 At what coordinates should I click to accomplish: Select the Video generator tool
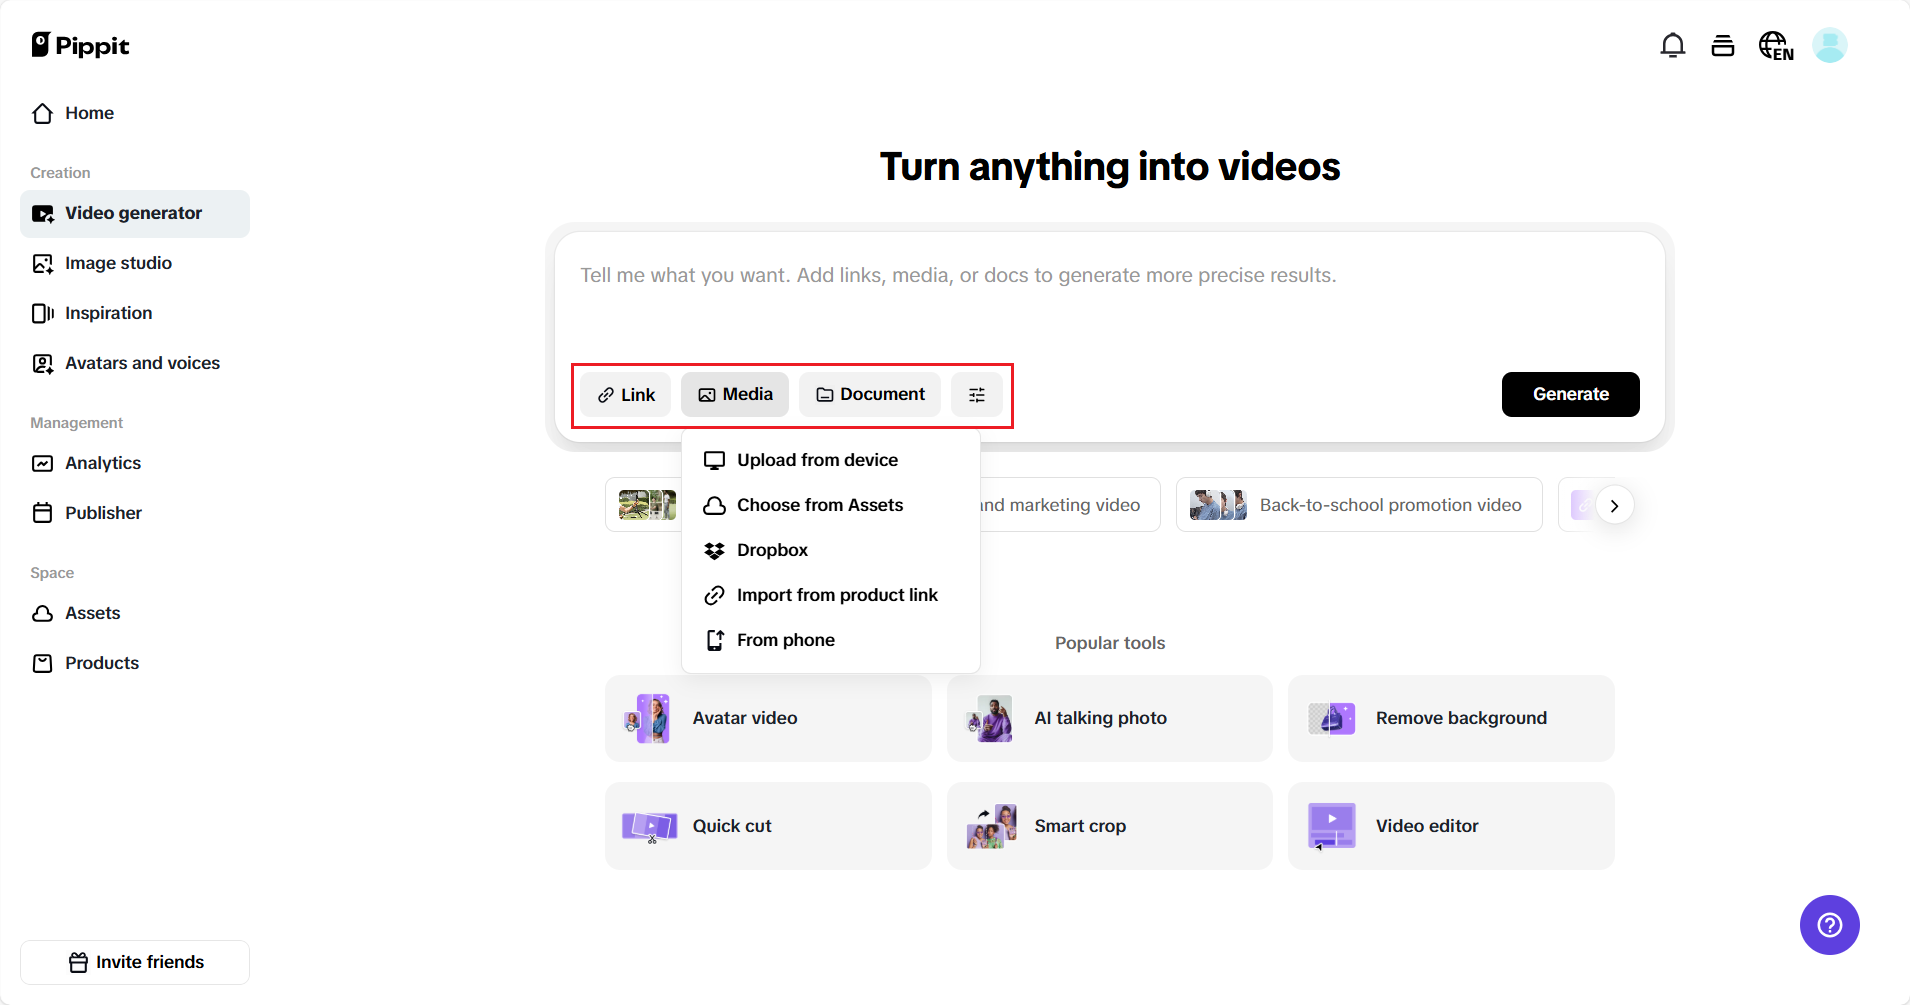click(x=132, y=213)
